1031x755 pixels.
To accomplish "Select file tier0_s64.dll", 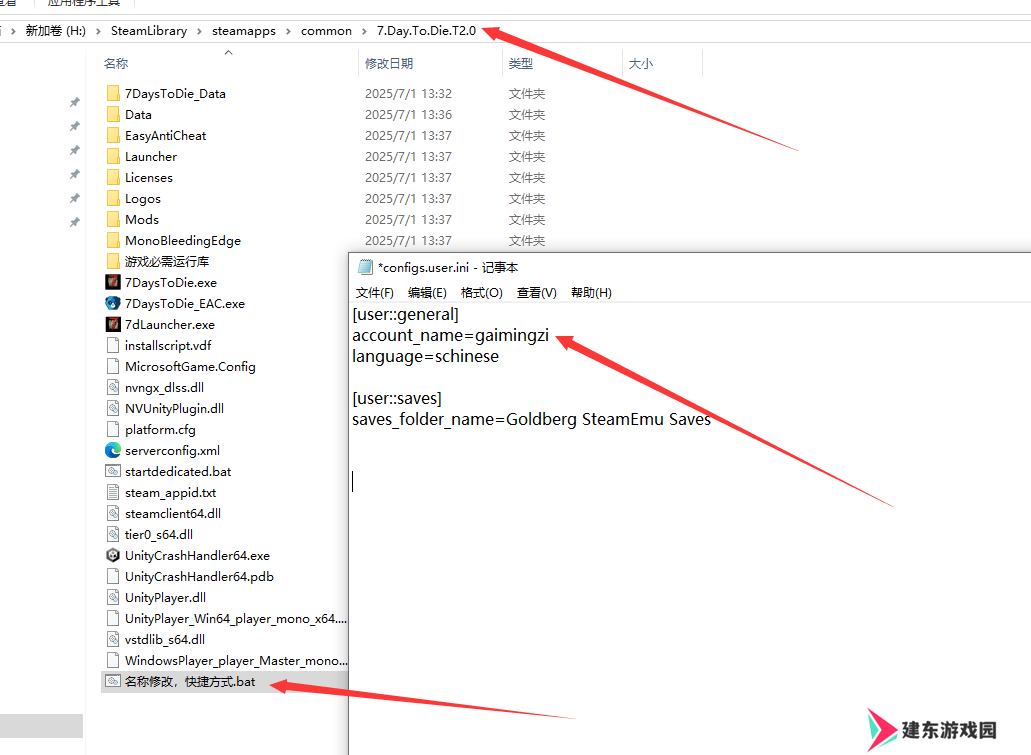I will click(158, 535).
